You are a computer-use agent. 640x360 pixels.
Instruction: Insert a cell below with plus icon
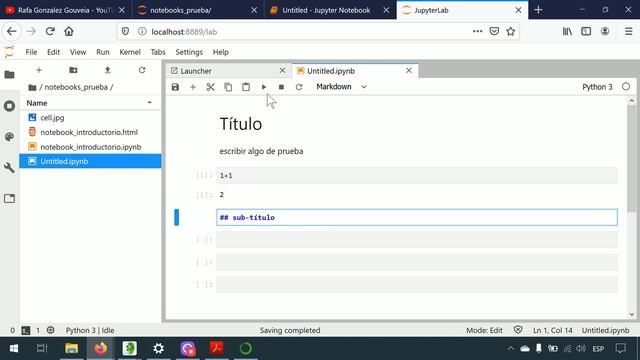coord(193,87)
